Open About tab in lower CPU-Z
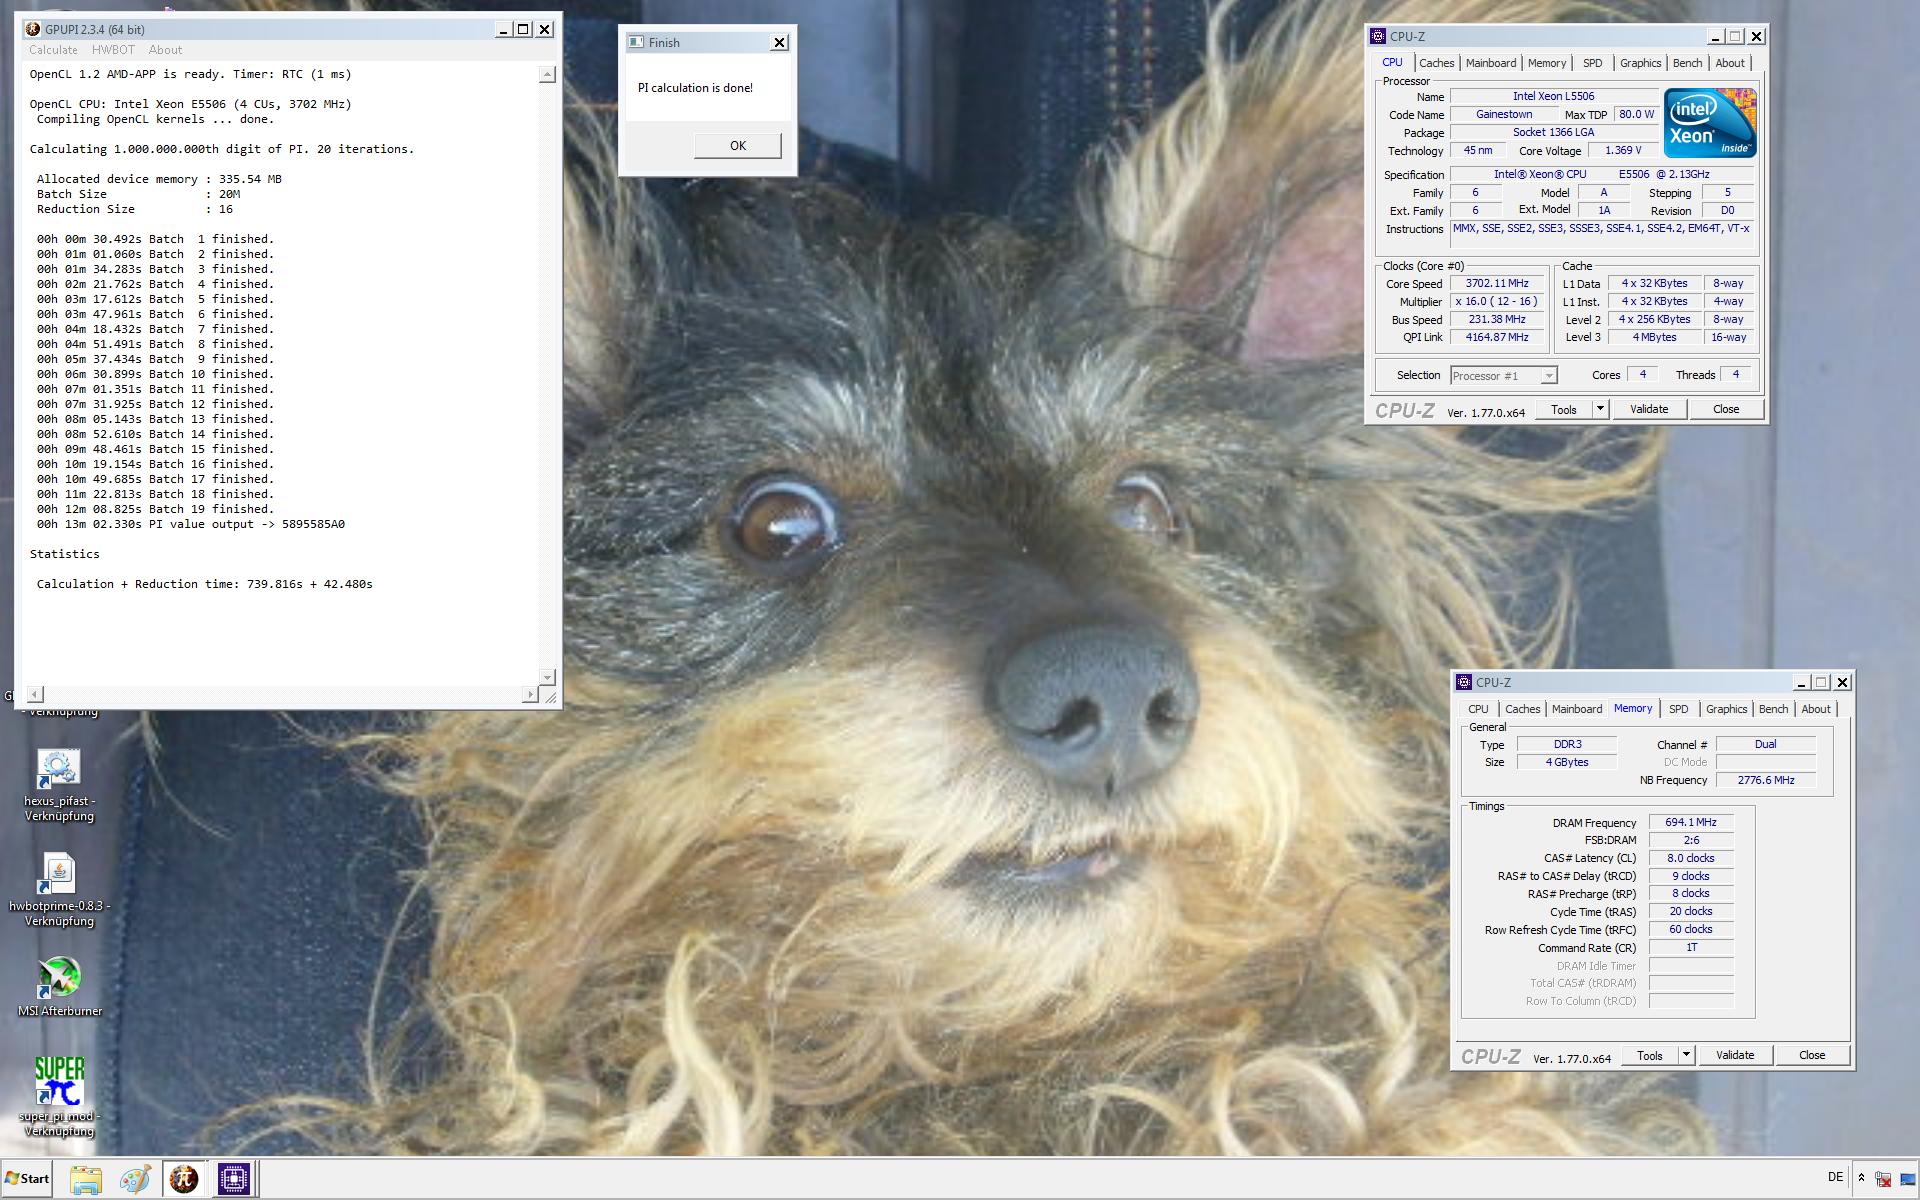The image size is (1920, 1200). (1816, 709)
